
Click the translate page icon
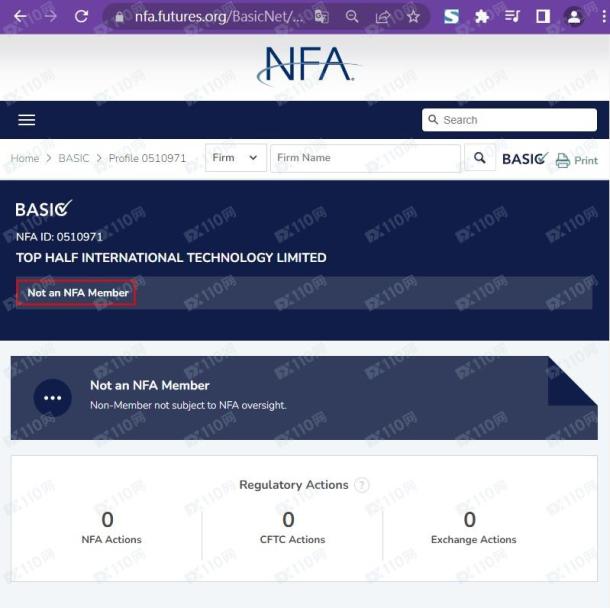pyautogui.click(x=321, y=16)
